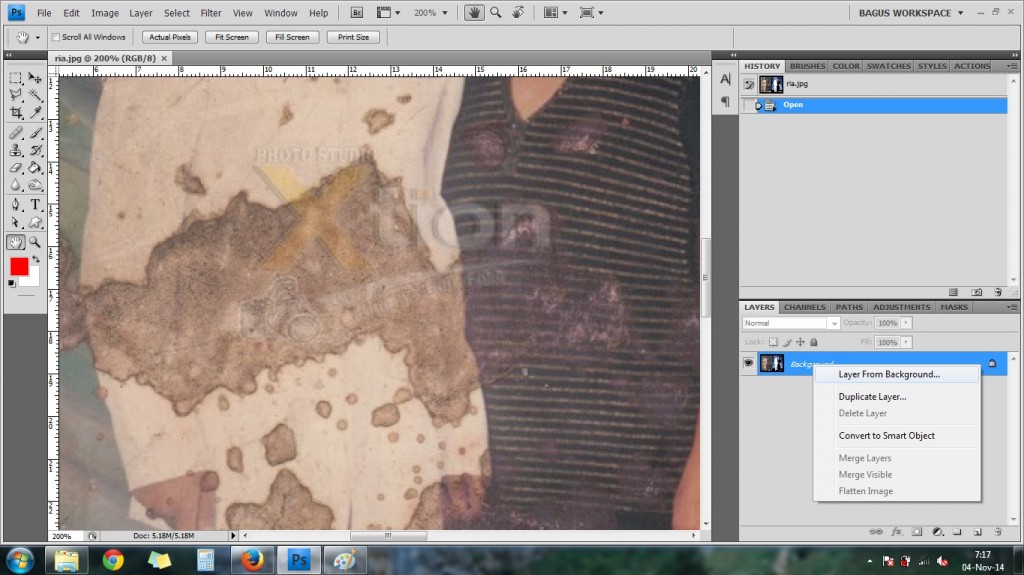Viewport: 1024px width, 575px height.
Task: Select the Type tool
Action: 35,205
